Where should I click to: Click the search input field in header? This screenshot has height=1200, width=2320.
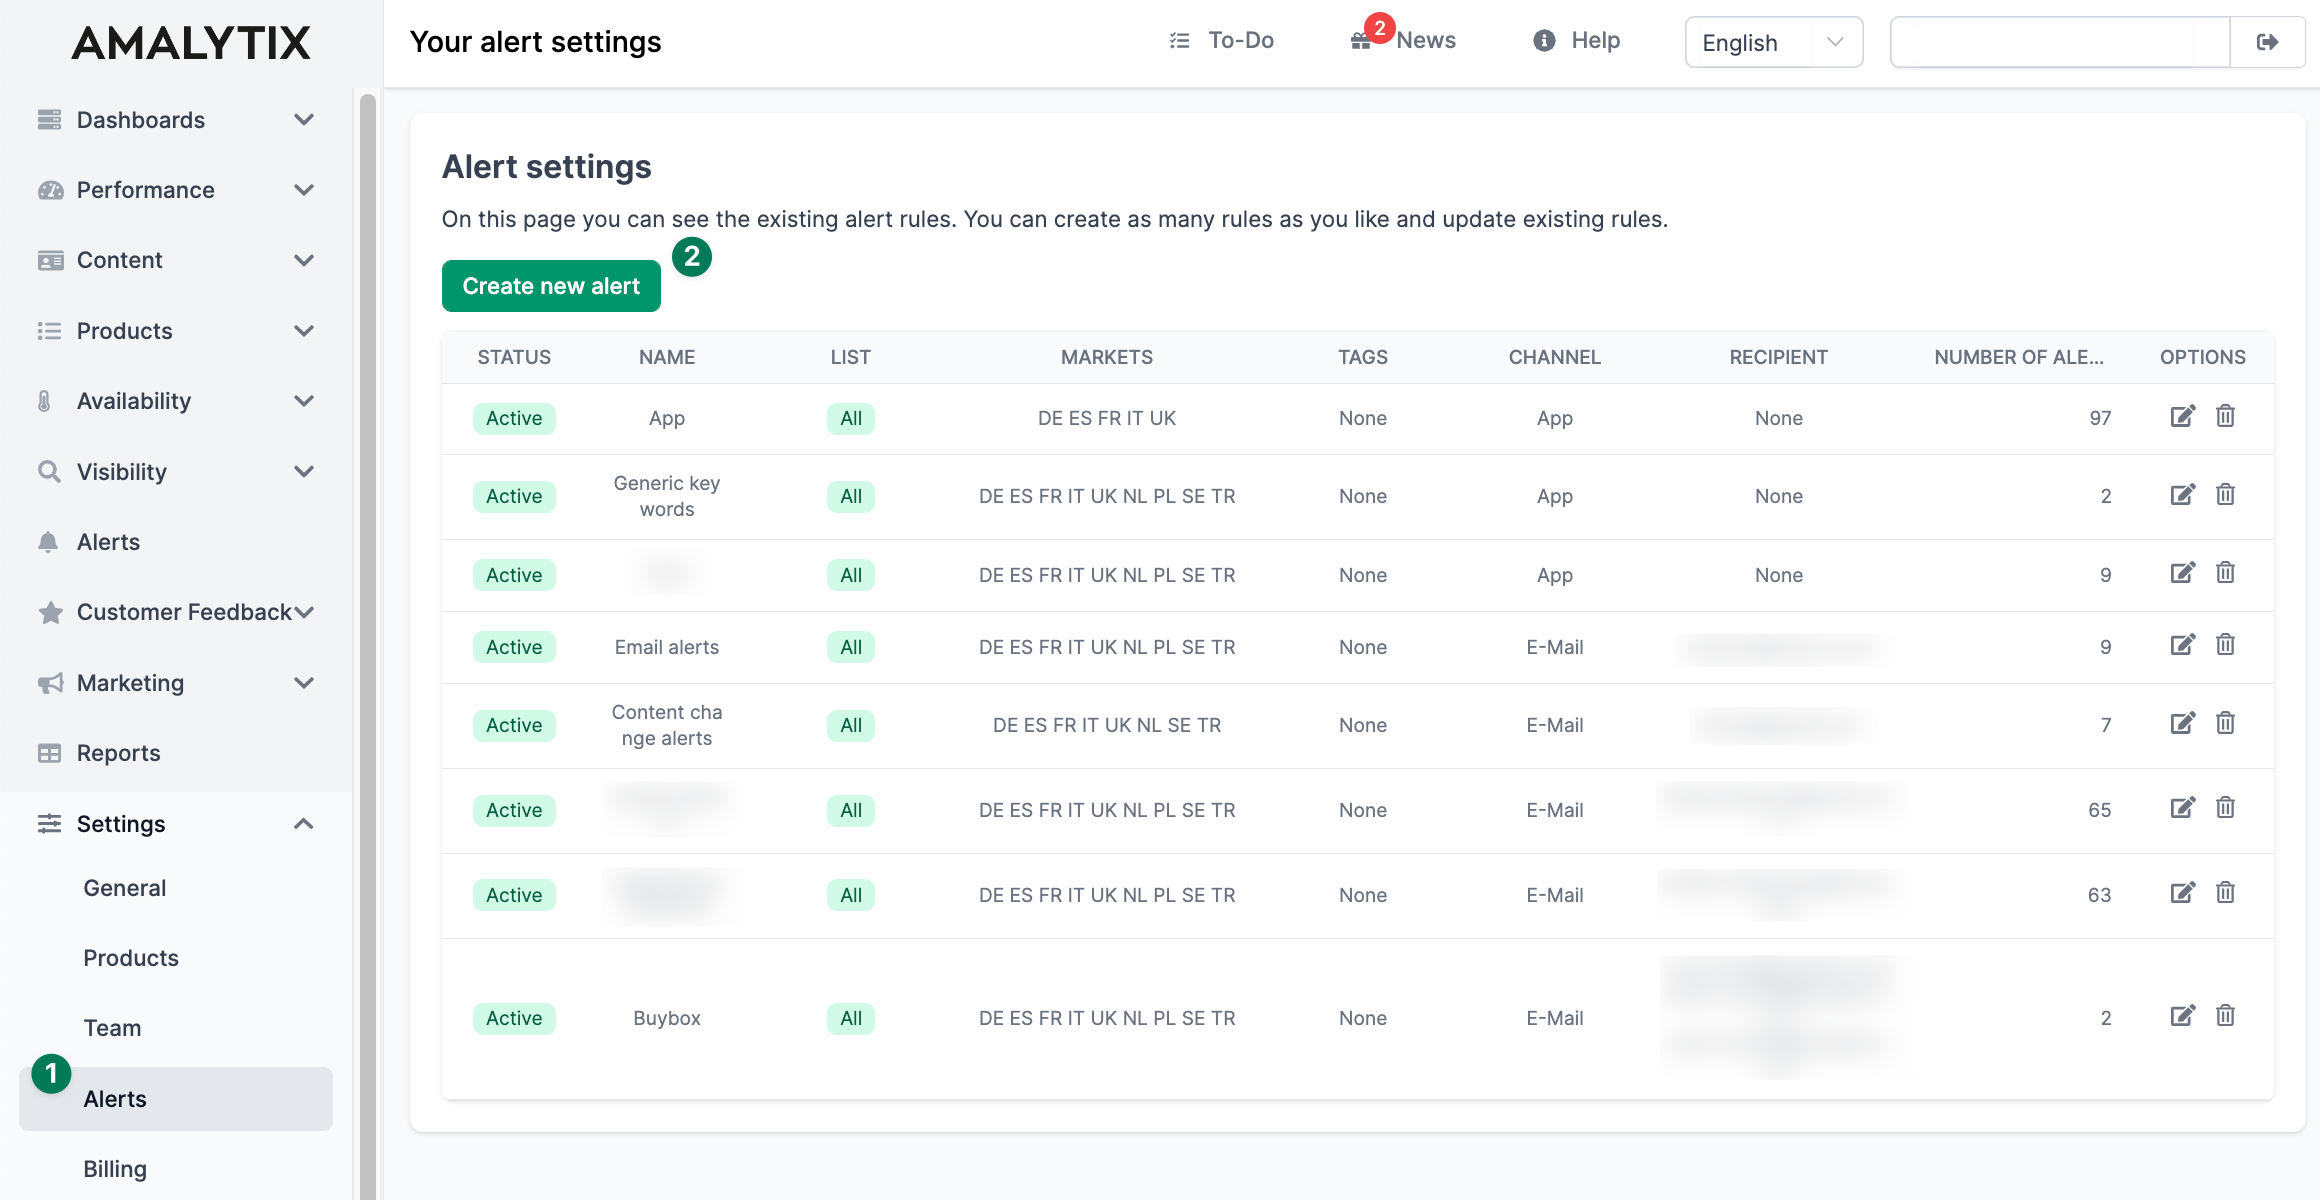2059,42
